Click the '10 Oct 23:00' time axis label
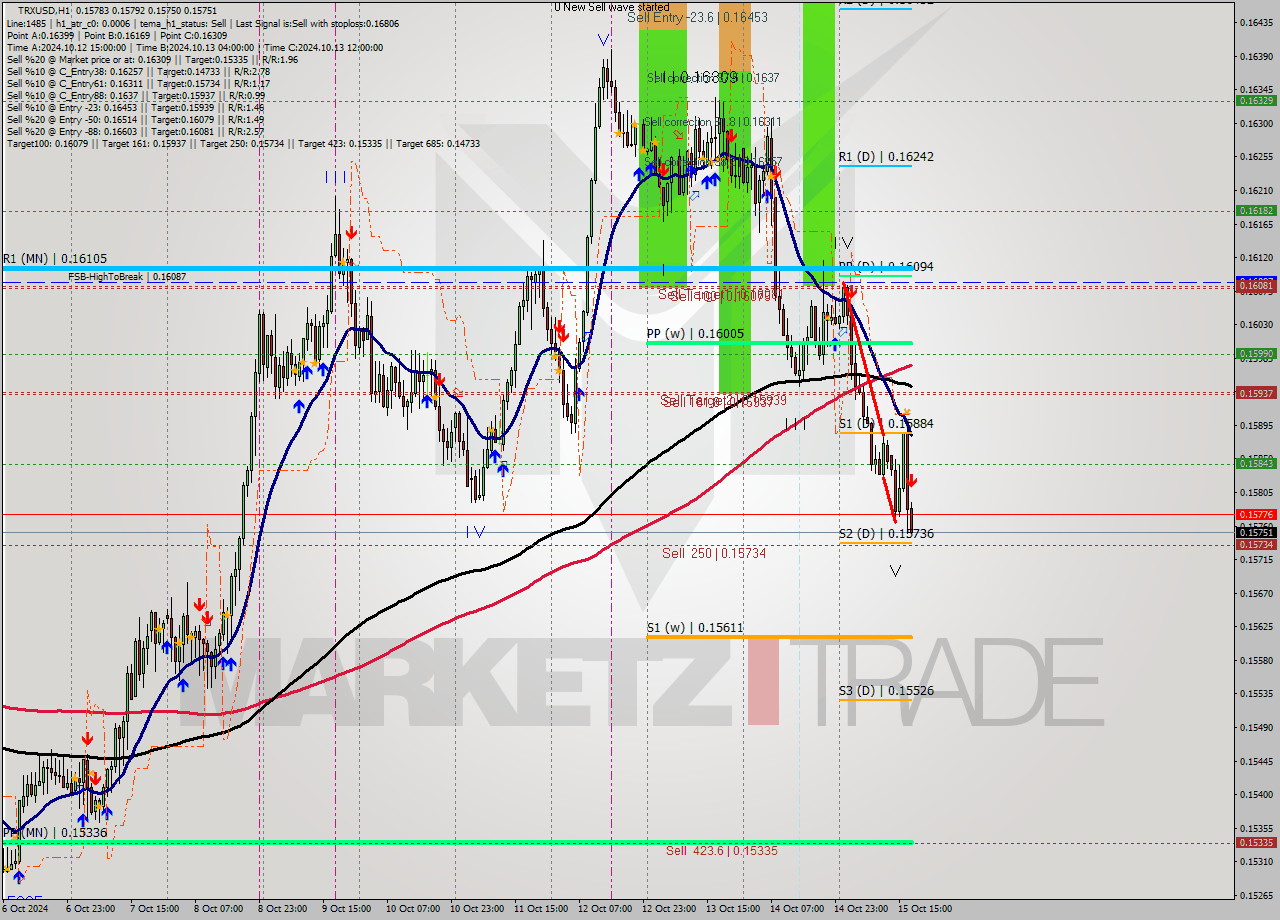The image size is (1280, 920). point(475,909)
